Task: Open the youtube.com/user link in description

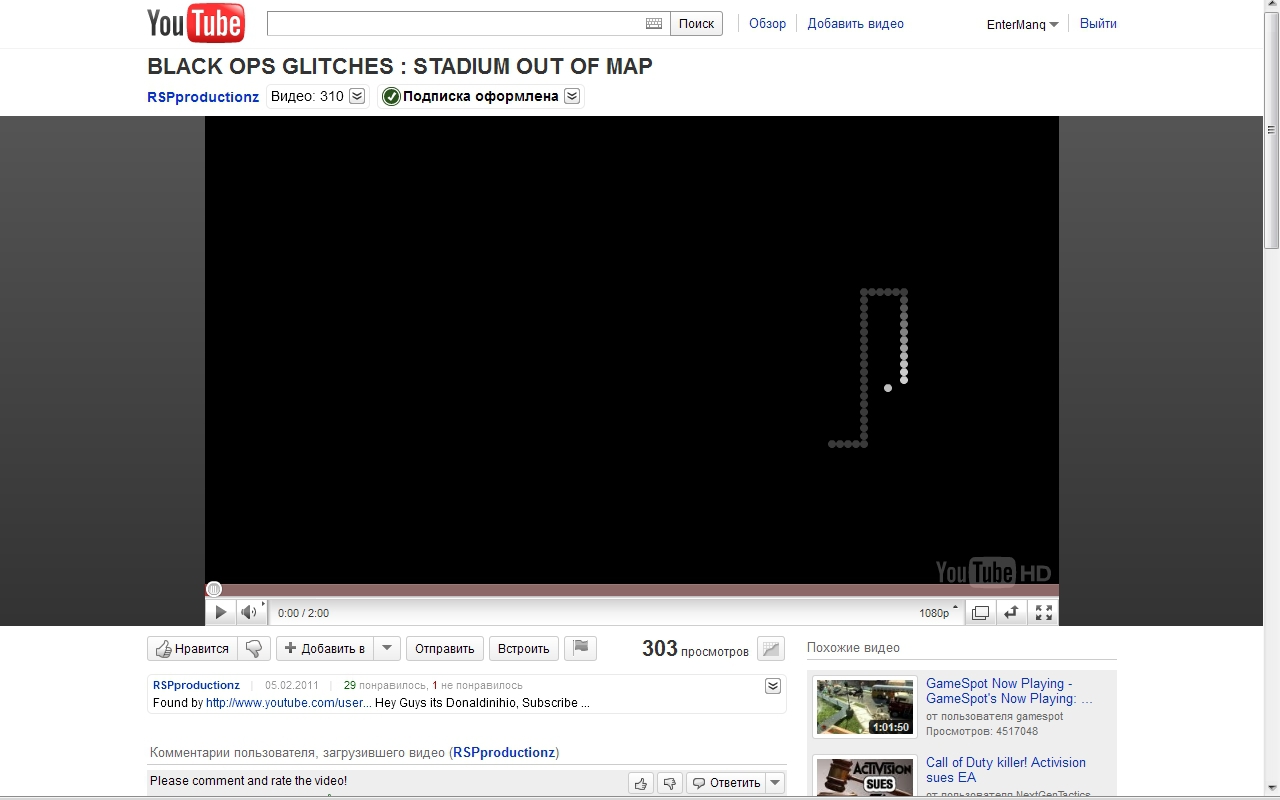Action: 289,703
